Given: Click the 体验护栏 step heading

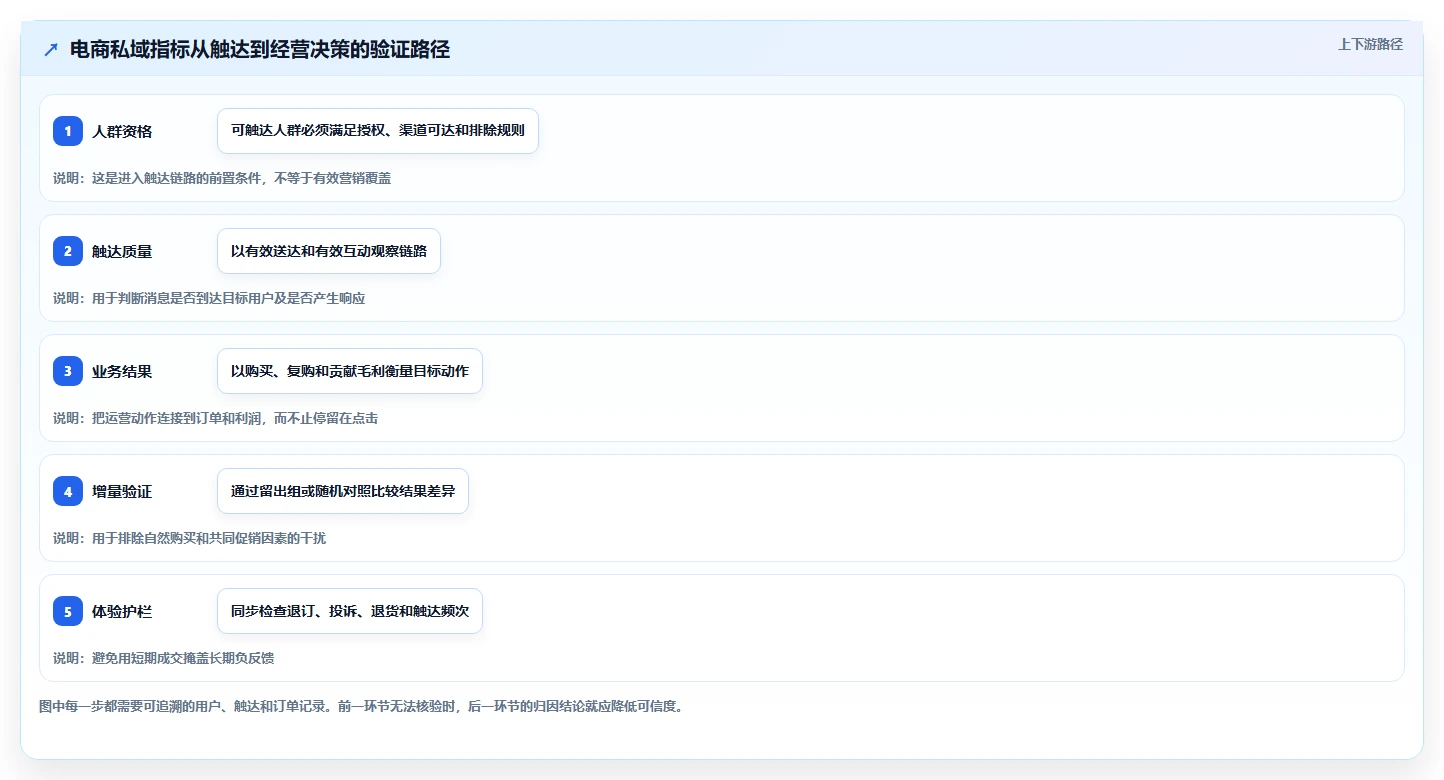Looking at the screenshot, I should click(122, 611).
